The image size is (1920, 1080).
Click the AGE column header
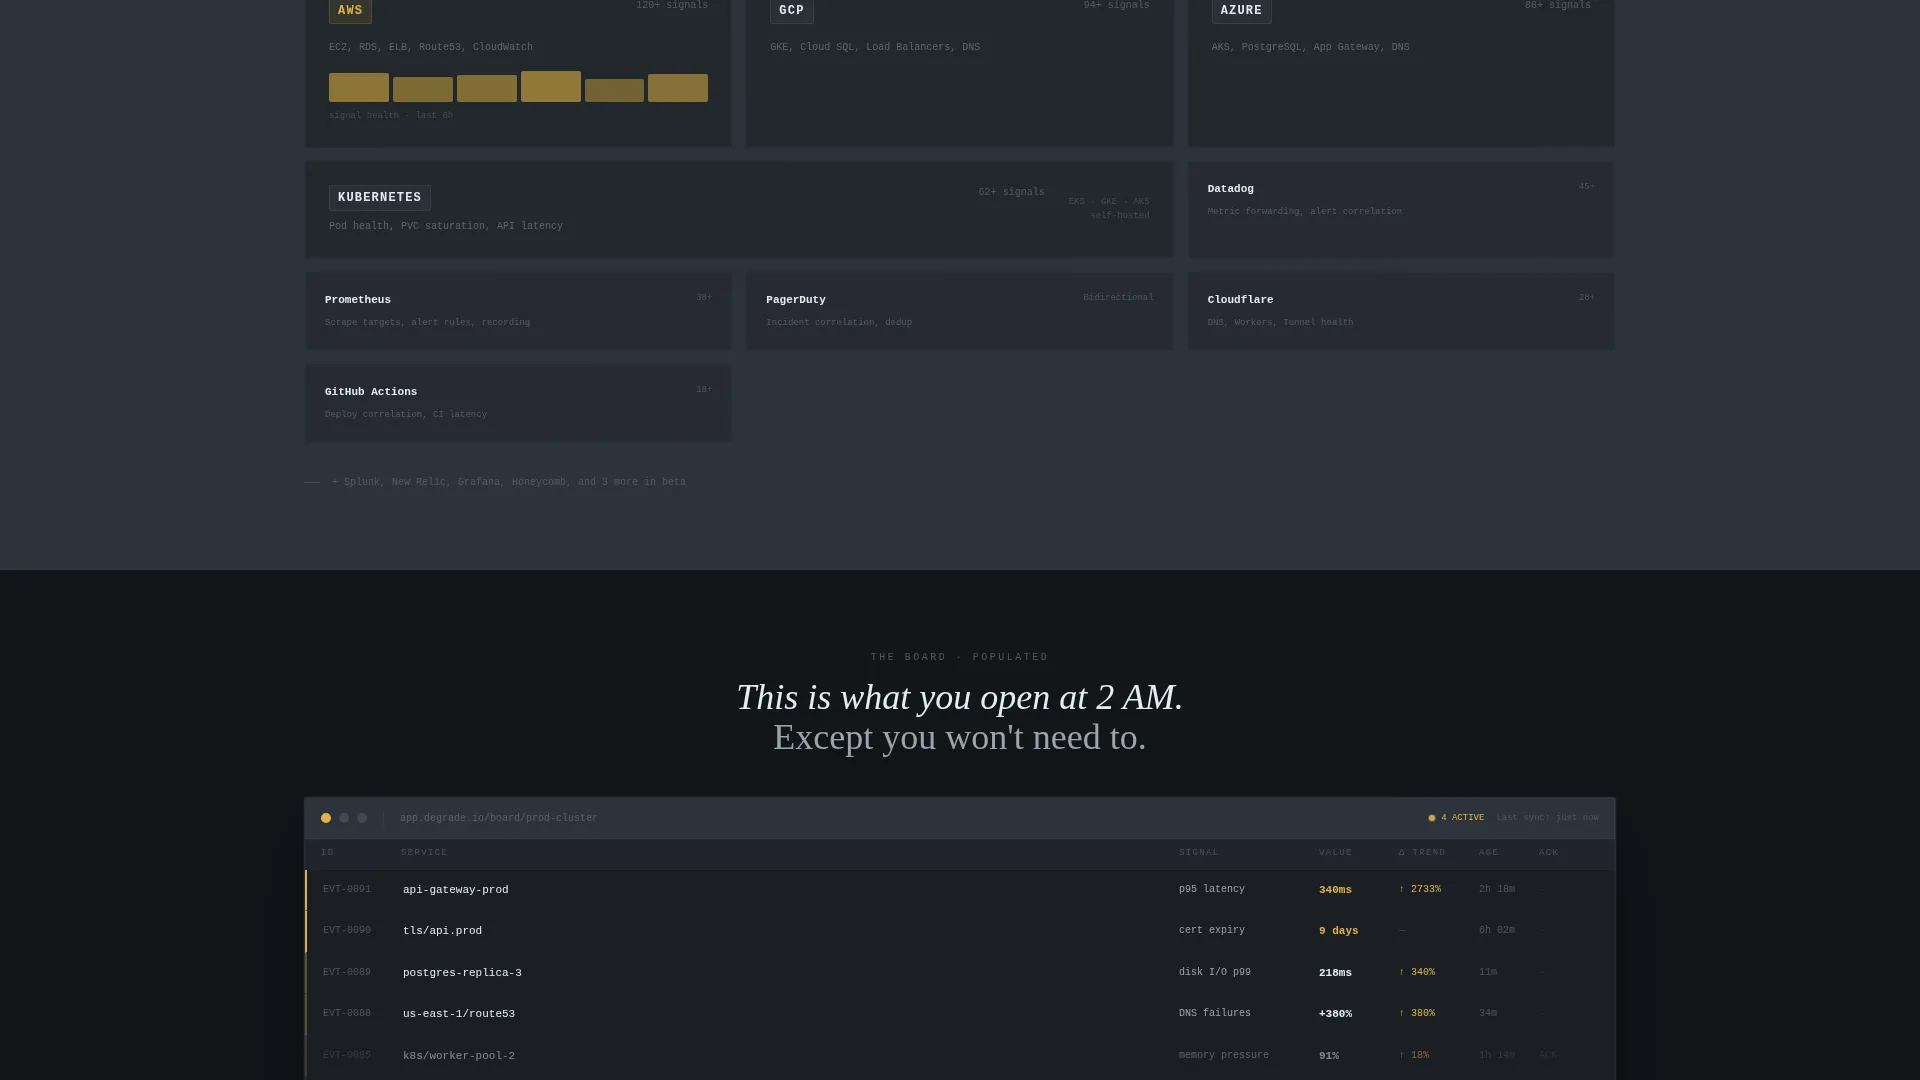tap(1489, 853)
